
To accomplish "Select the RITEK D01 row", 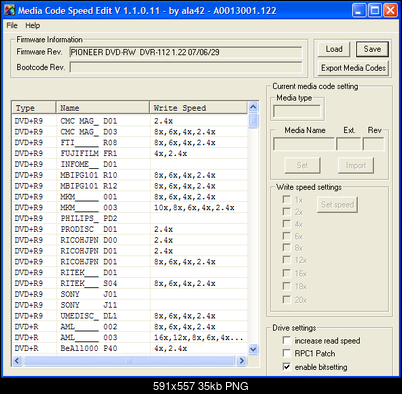I will (x=130, y=273).
